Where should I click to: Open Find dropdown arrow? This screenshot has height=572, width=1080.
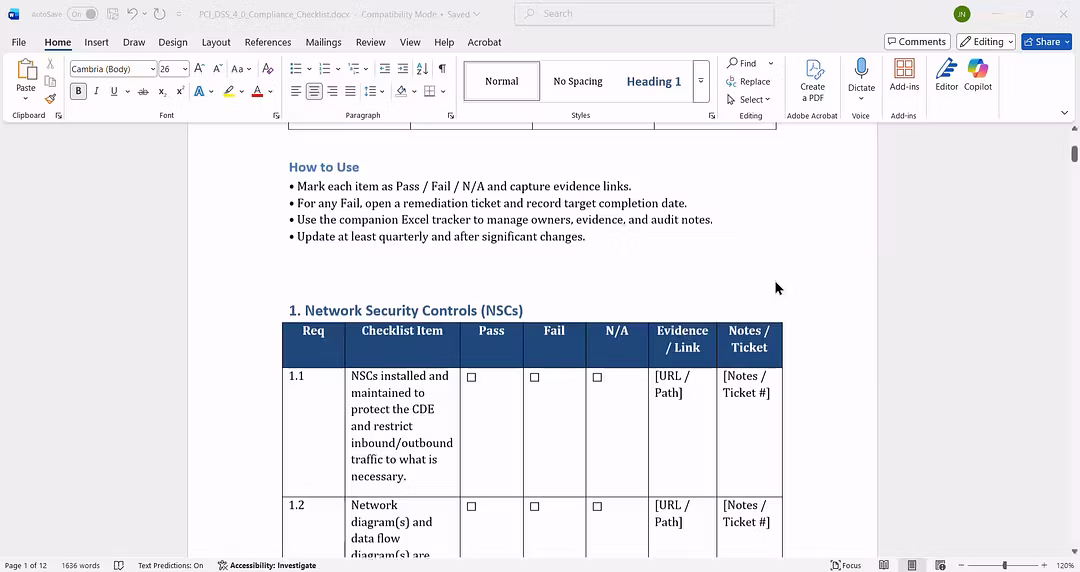point(771,63)
